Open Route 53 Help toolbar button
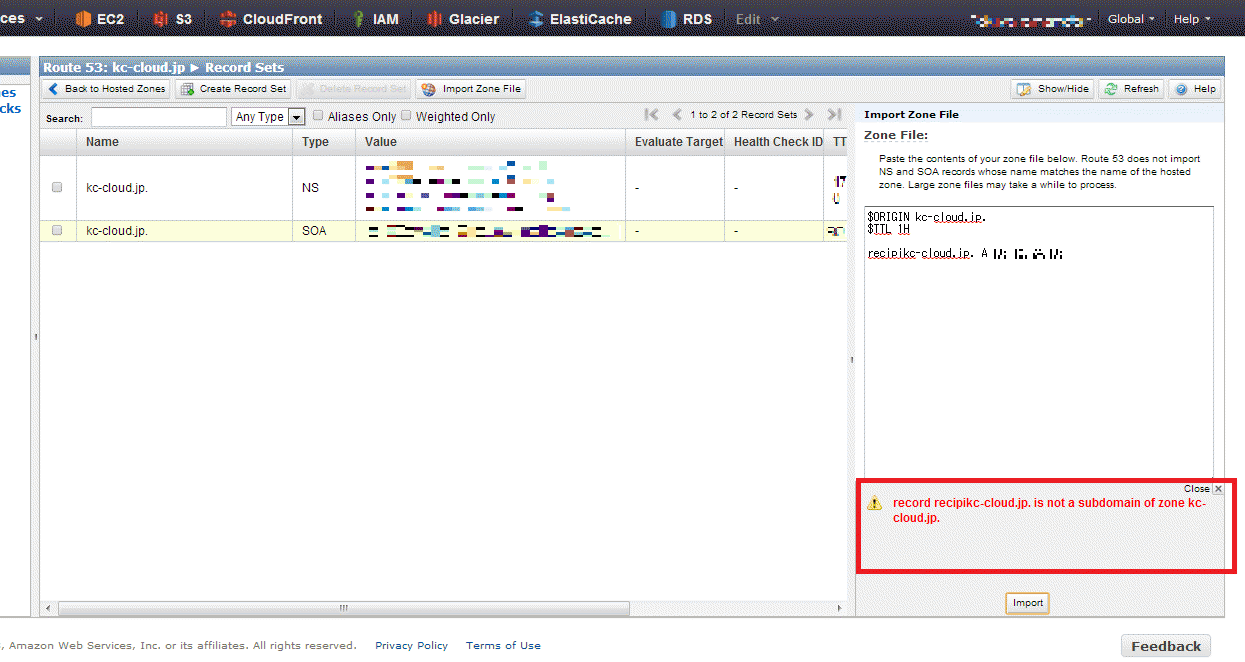1245x662 pixels. [1195, 89]
